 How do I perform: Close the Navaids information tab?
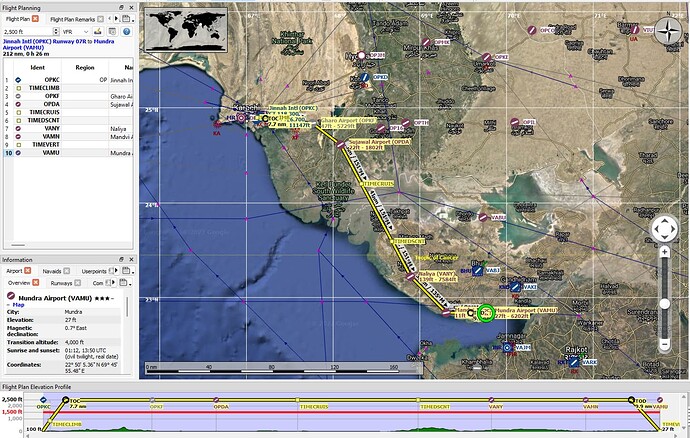(x=66, y=271)
